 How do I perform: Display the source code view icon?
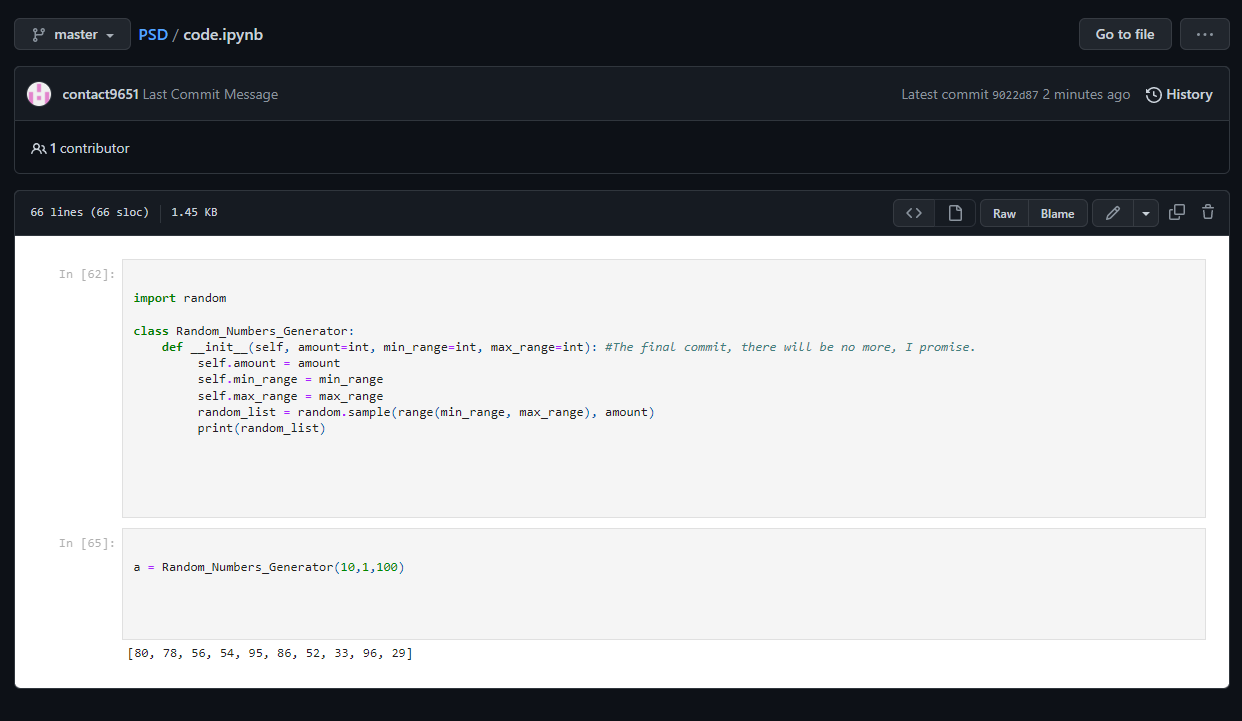[913, 213]
